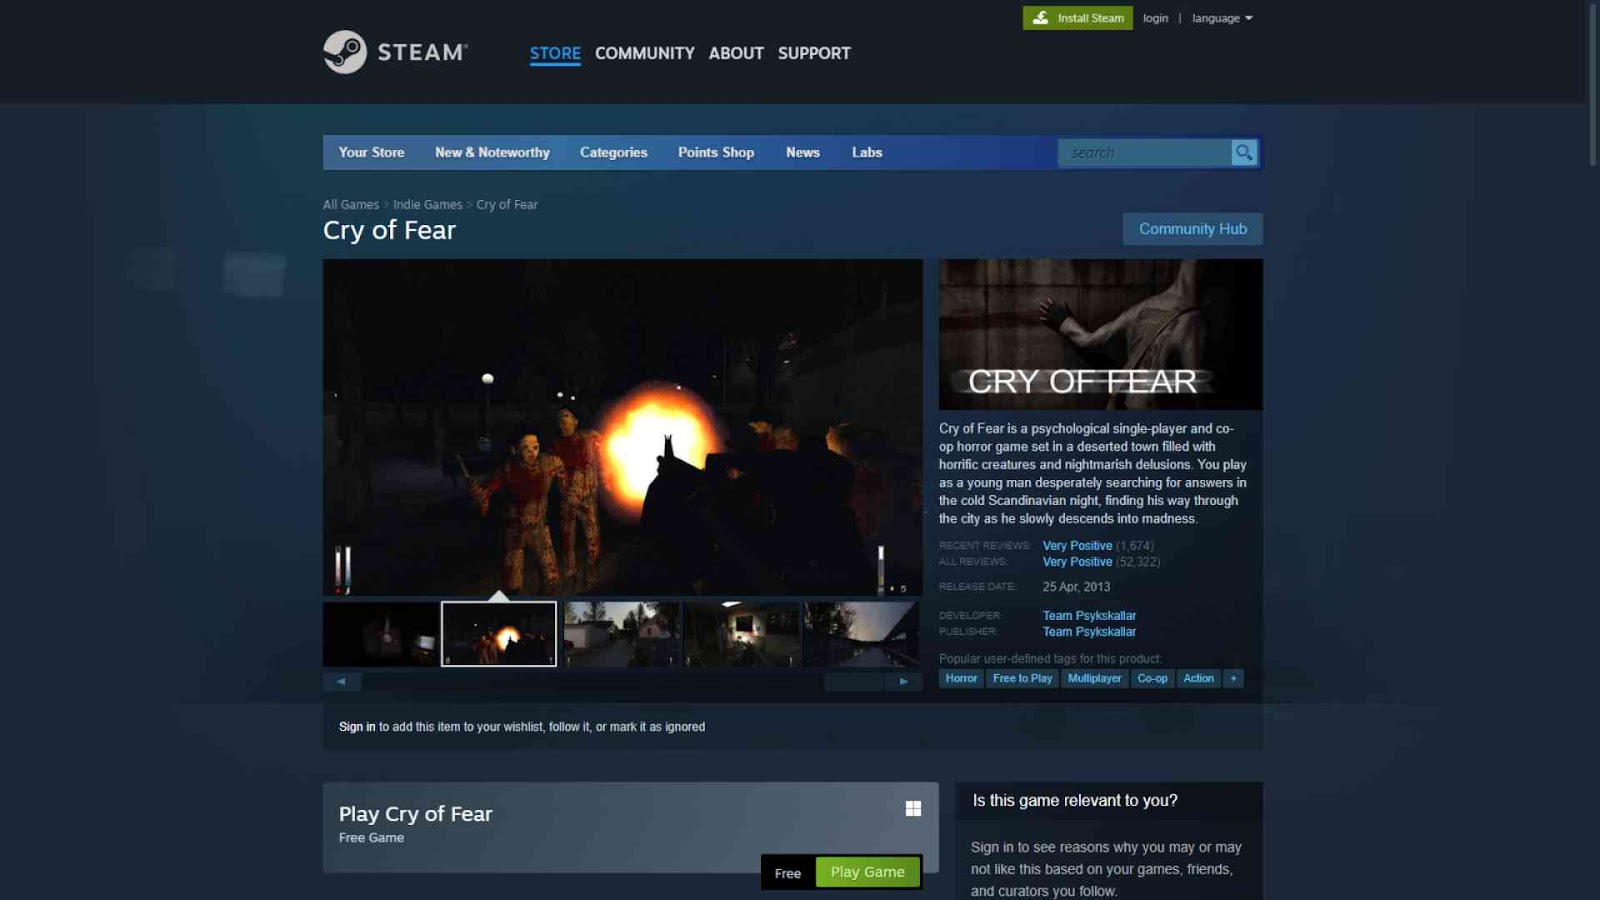Click the search magnifier icon

[1244, 152]
